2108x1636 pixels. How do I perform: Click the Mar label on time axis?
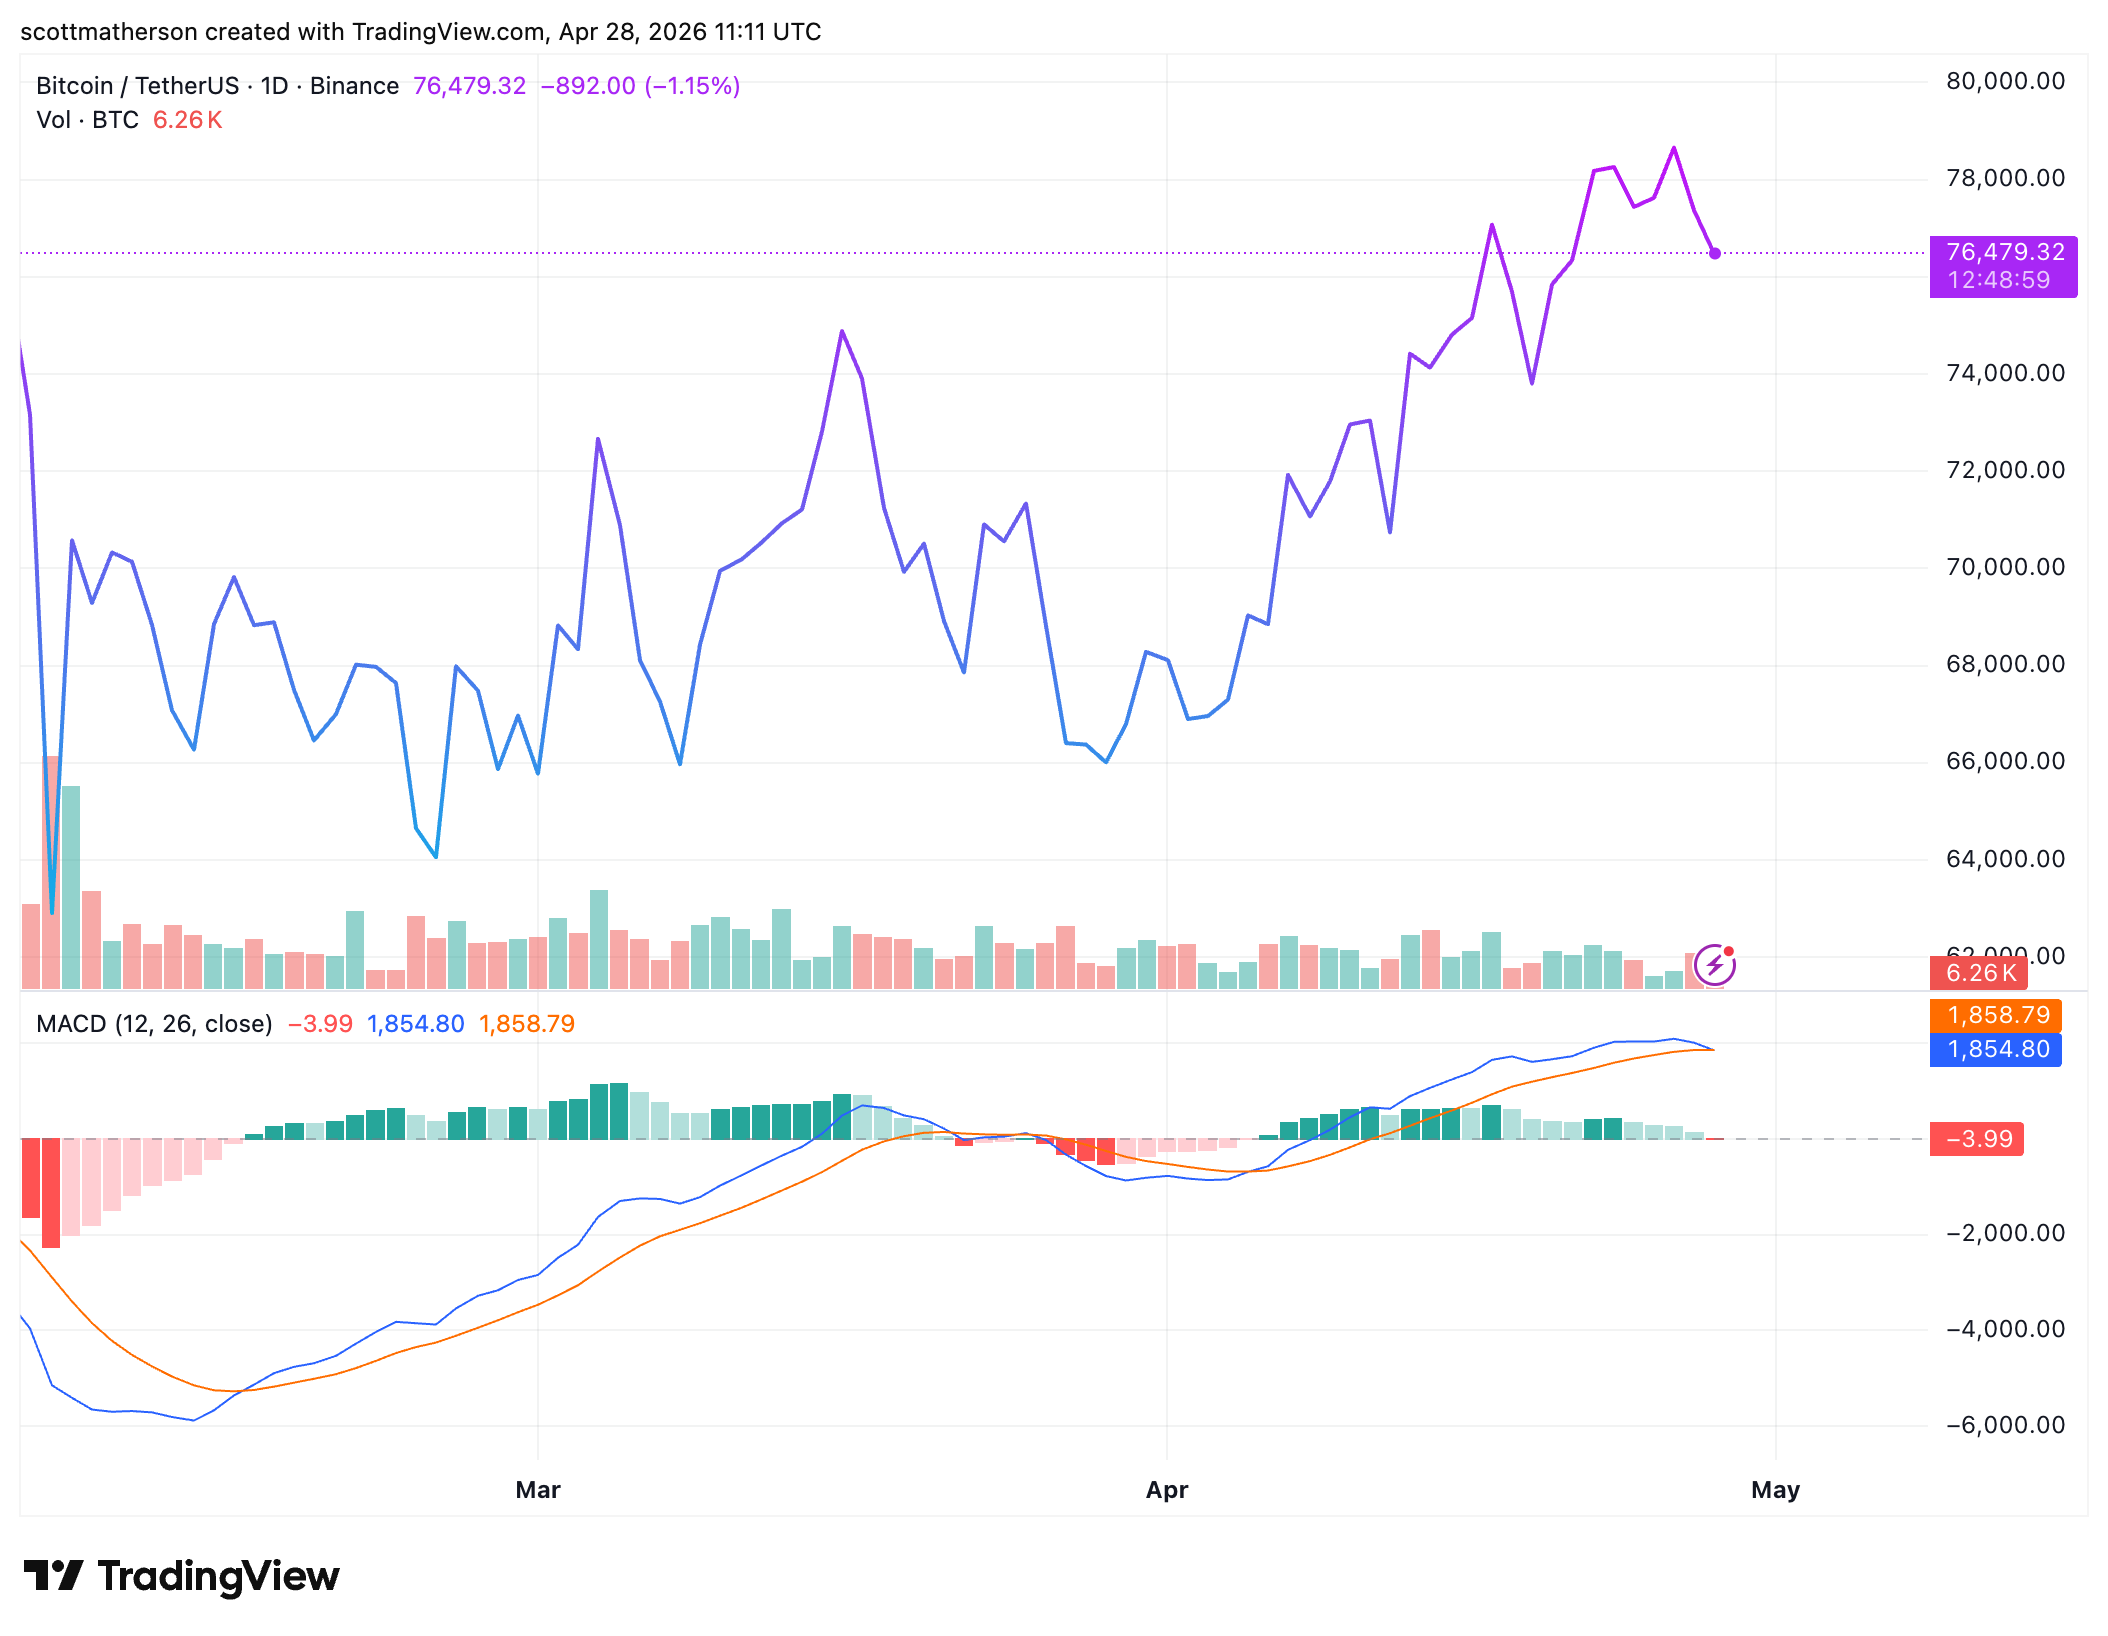(538, 1490)
